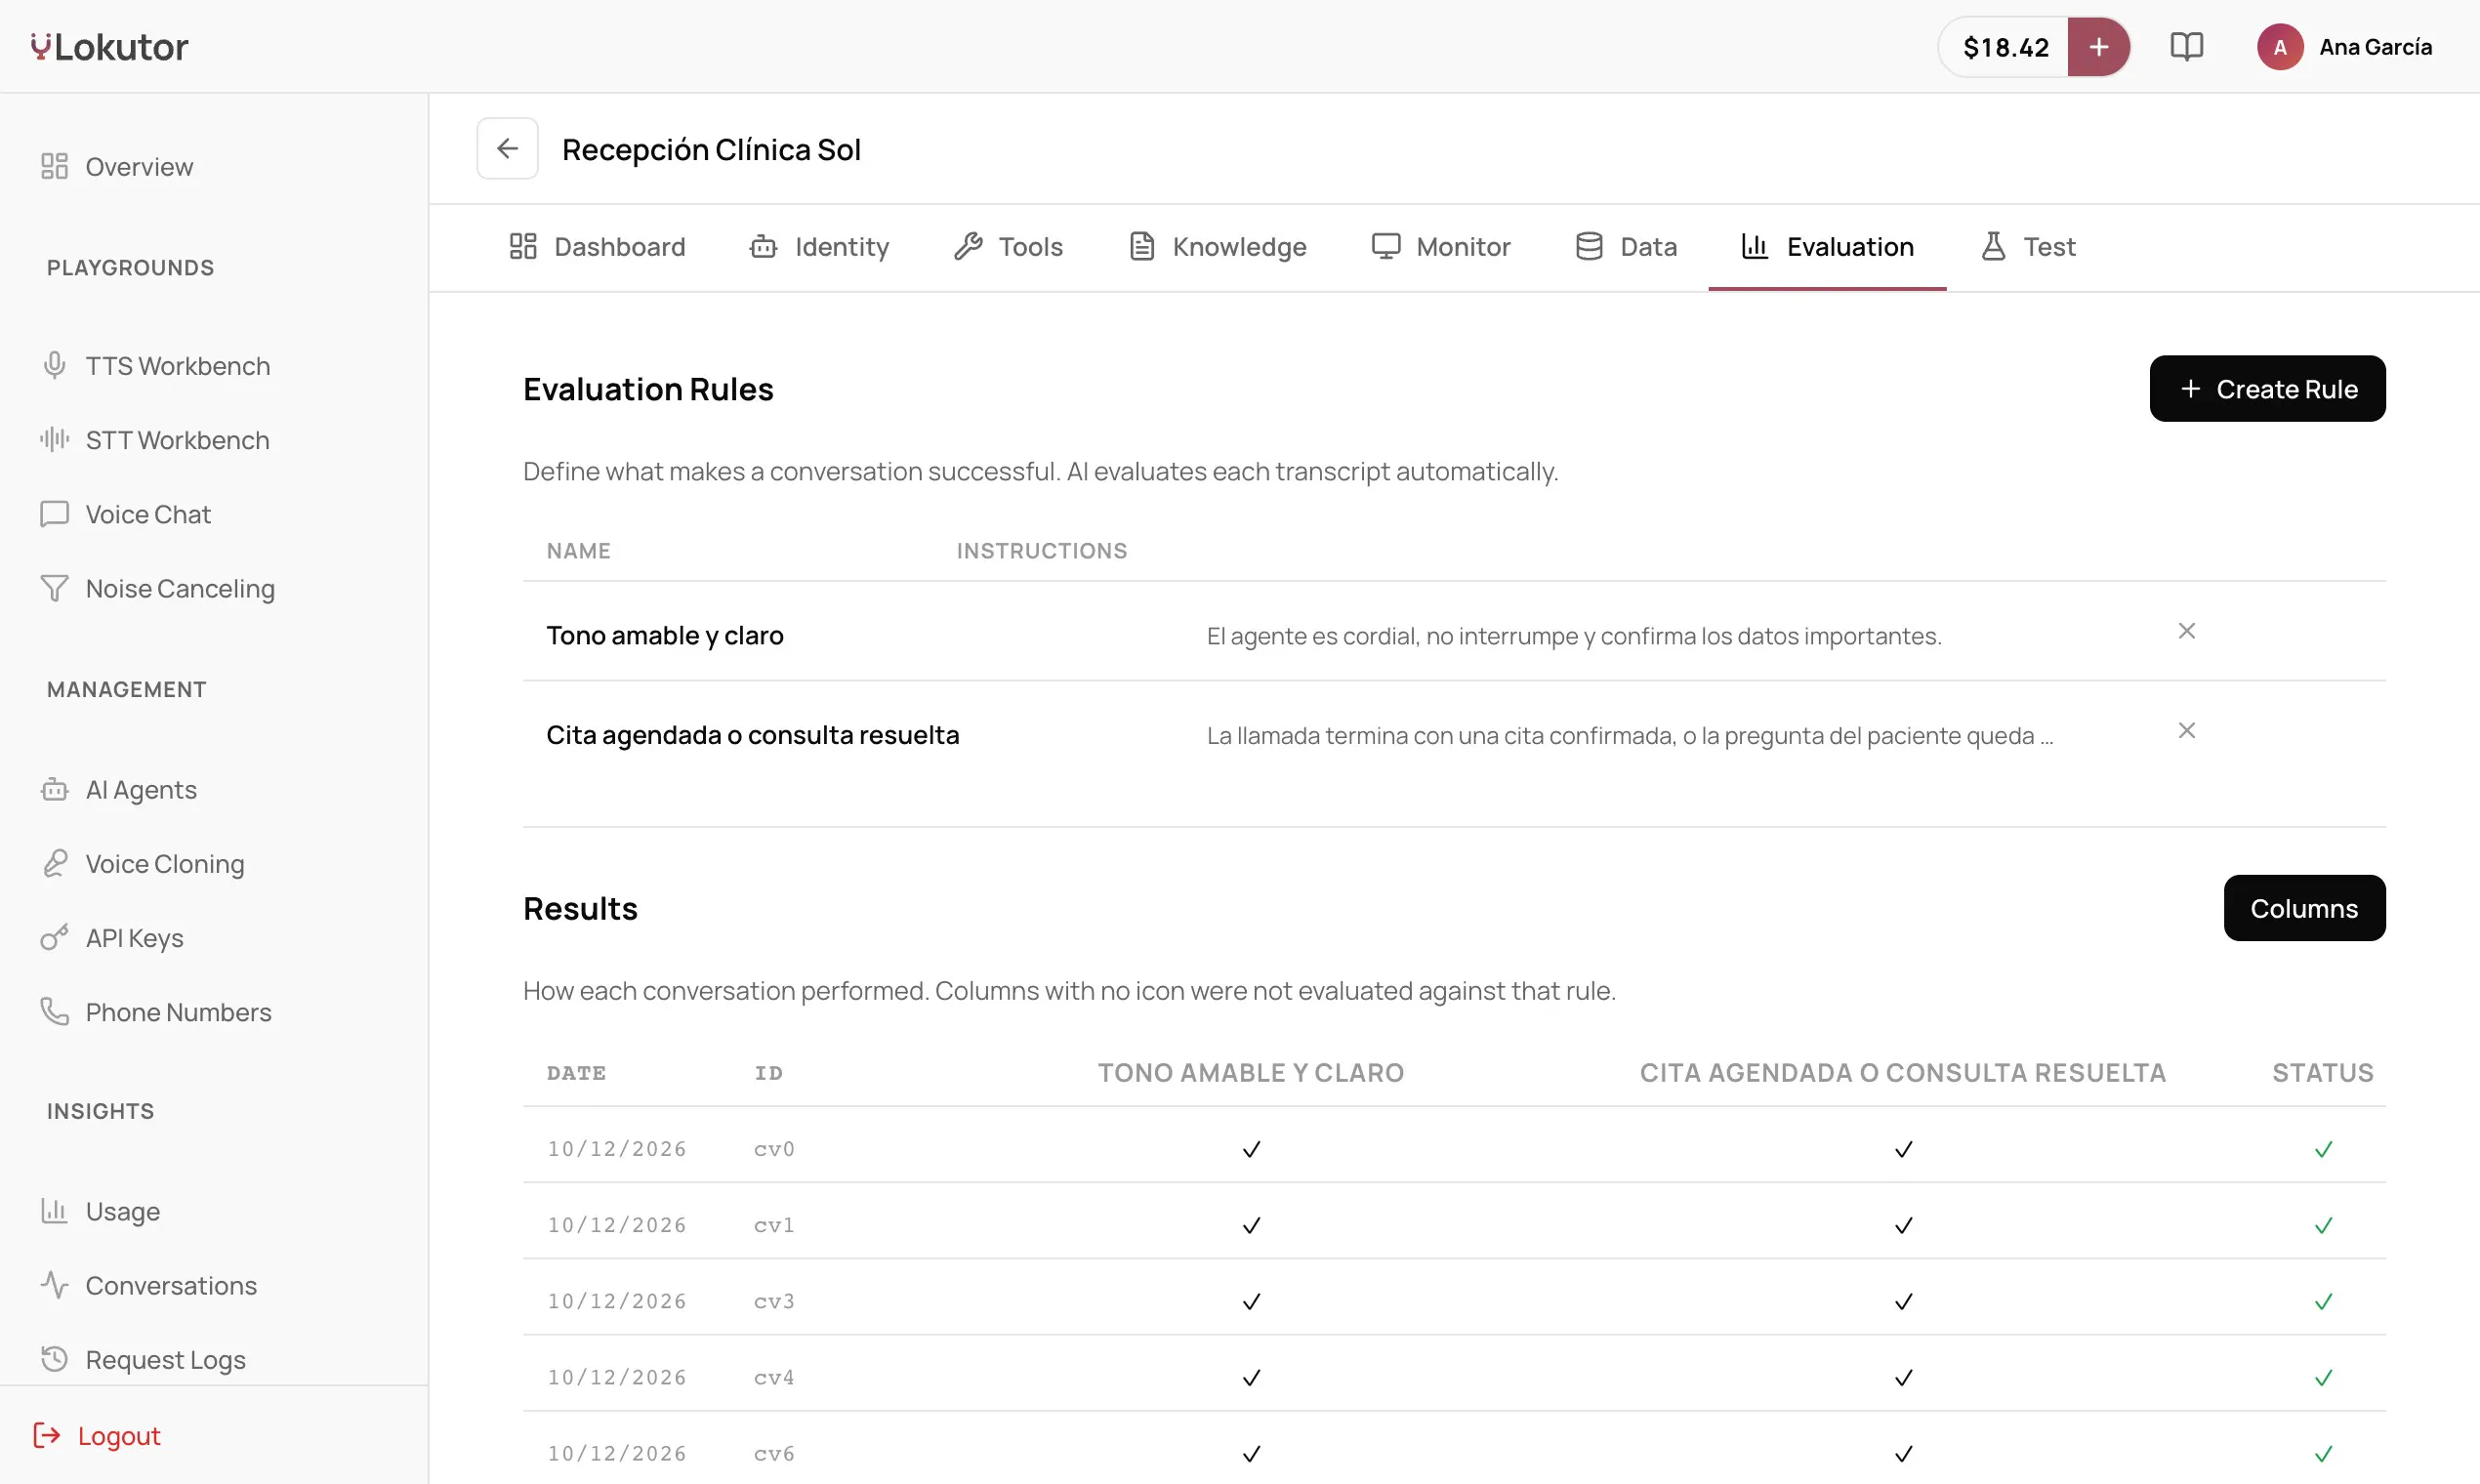Screen dimensions: 2480x1484
Task: Click the back arrow button
Action: coord(507,149)
